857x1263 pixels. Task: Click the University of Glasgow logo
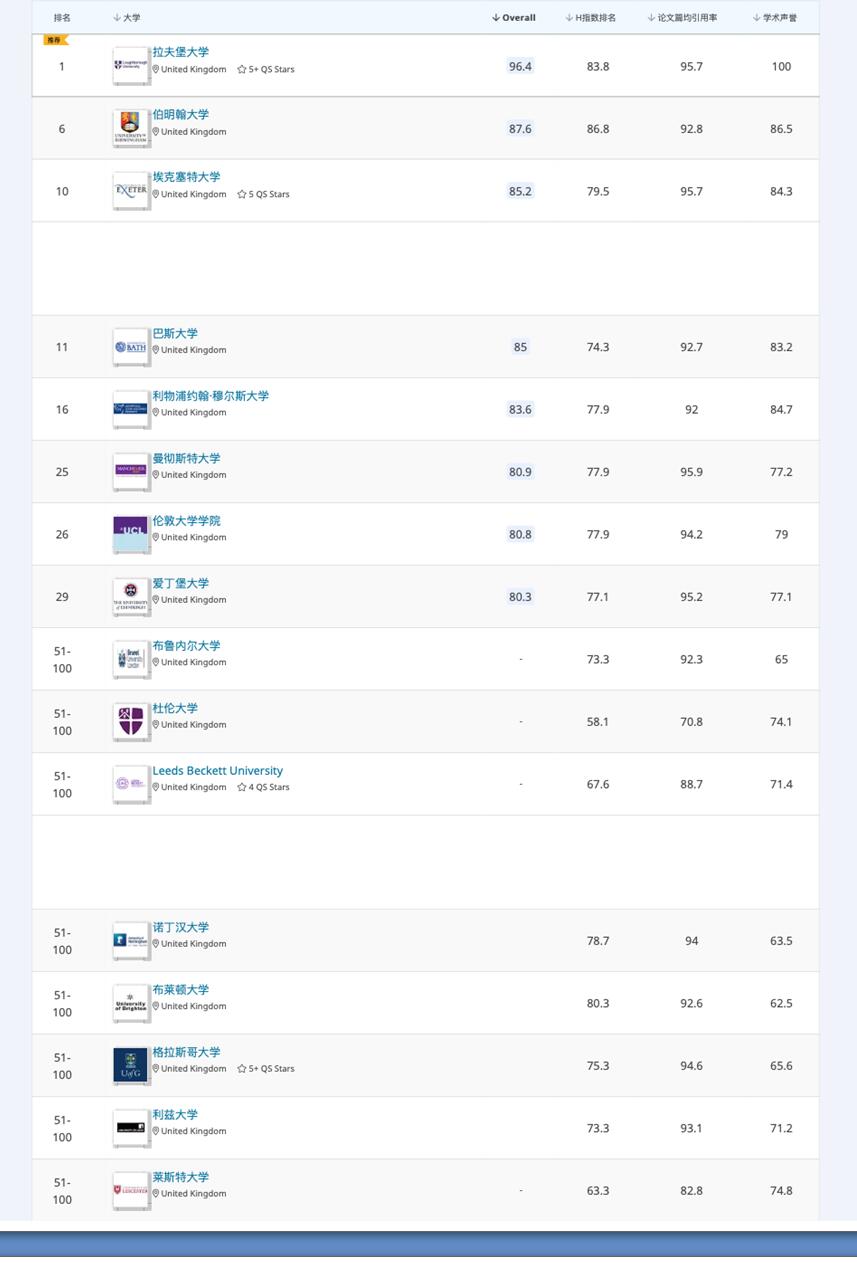(131, 1066)
